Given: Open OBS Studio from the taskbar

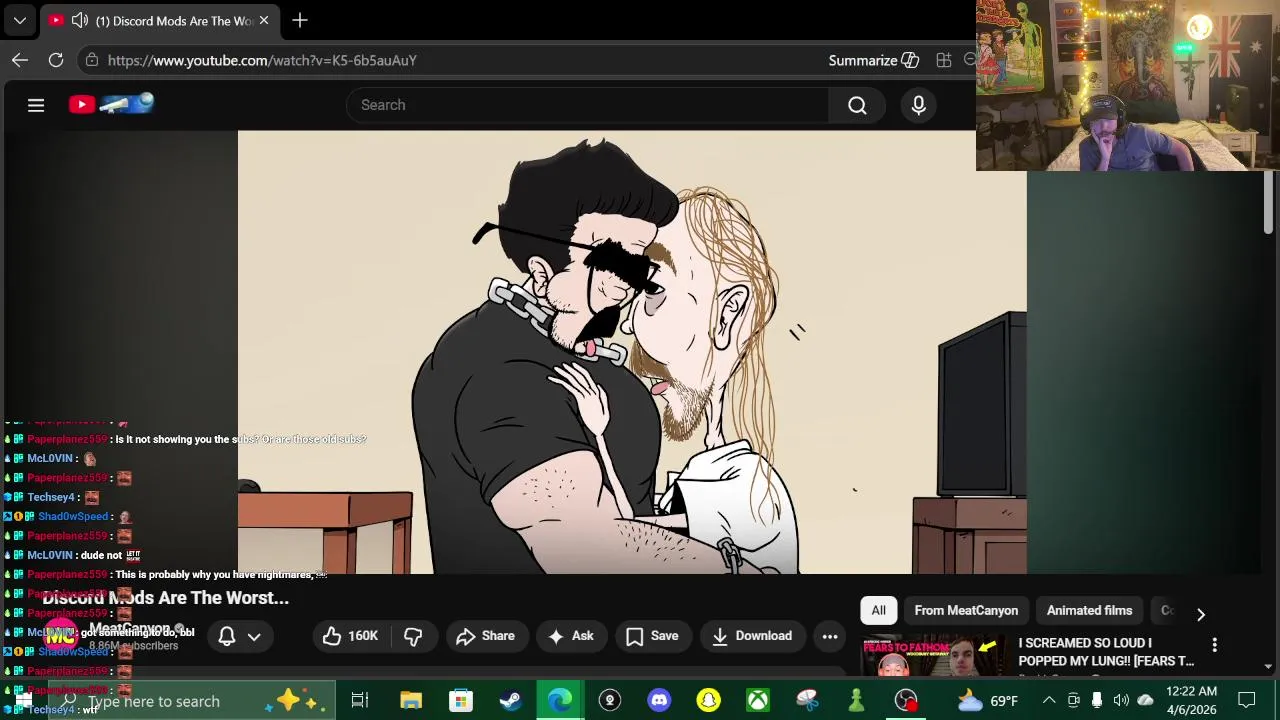Looking at the screenshot, I should 906,701.
